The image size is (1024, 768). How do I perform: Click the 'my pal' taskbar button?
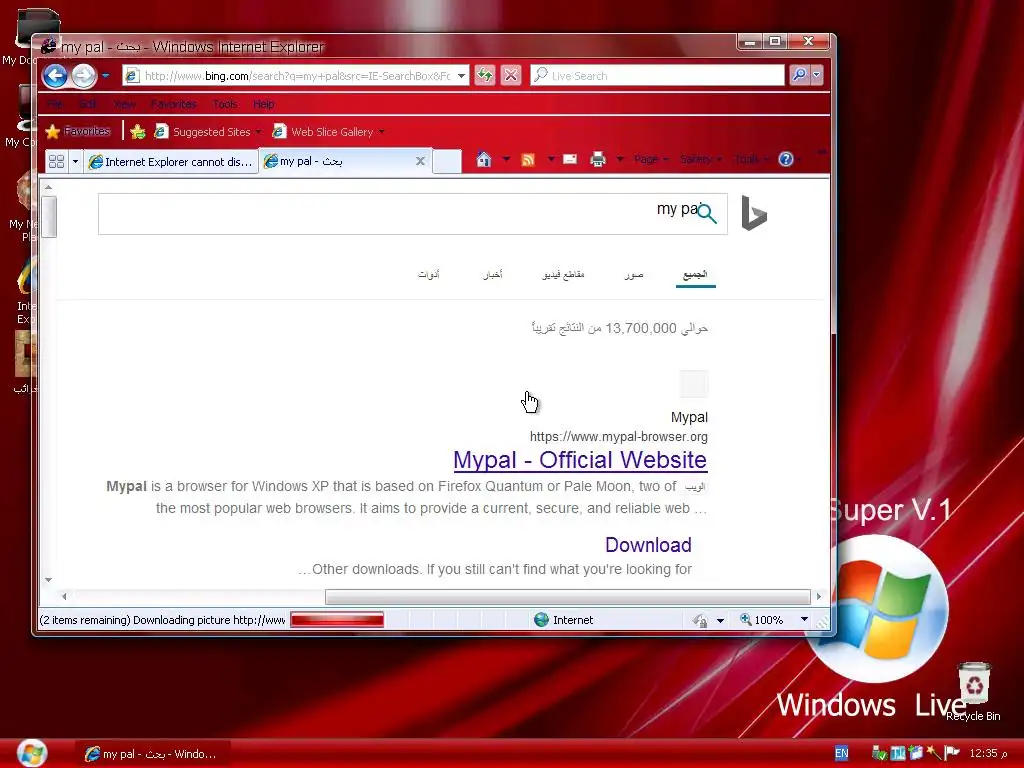(152, 754)
